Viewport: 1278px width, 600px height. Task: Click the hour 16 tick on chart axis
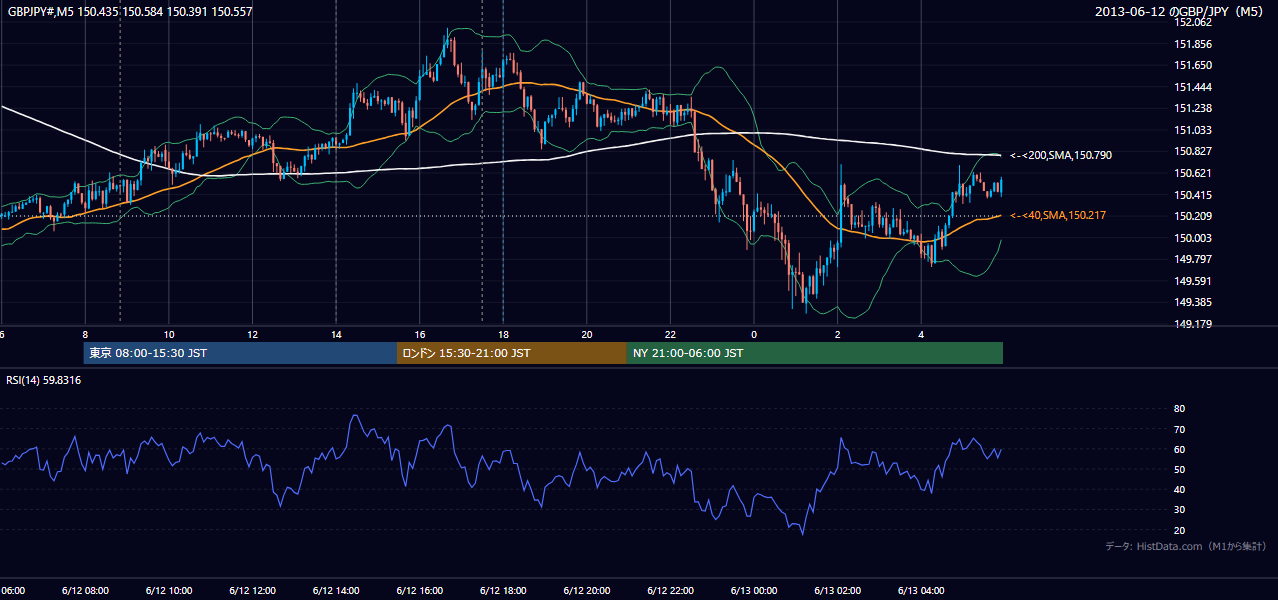(x=420, y=335)
